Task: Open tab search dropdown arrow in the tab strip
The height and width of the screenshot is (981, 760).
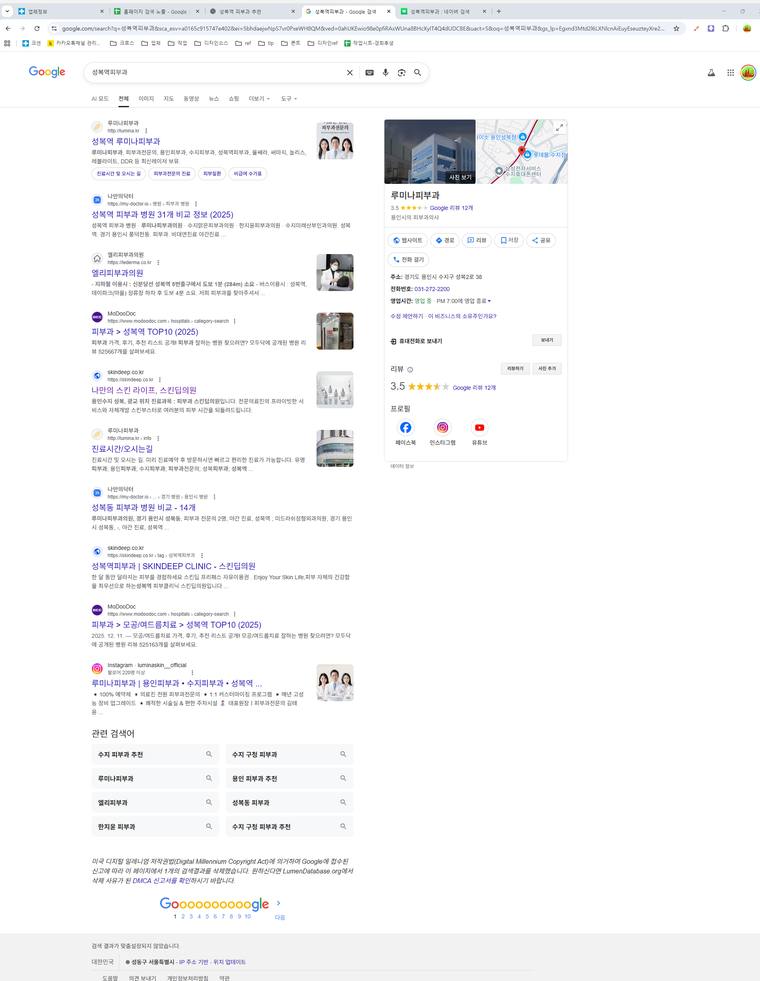Action: [x=8, y=11]
